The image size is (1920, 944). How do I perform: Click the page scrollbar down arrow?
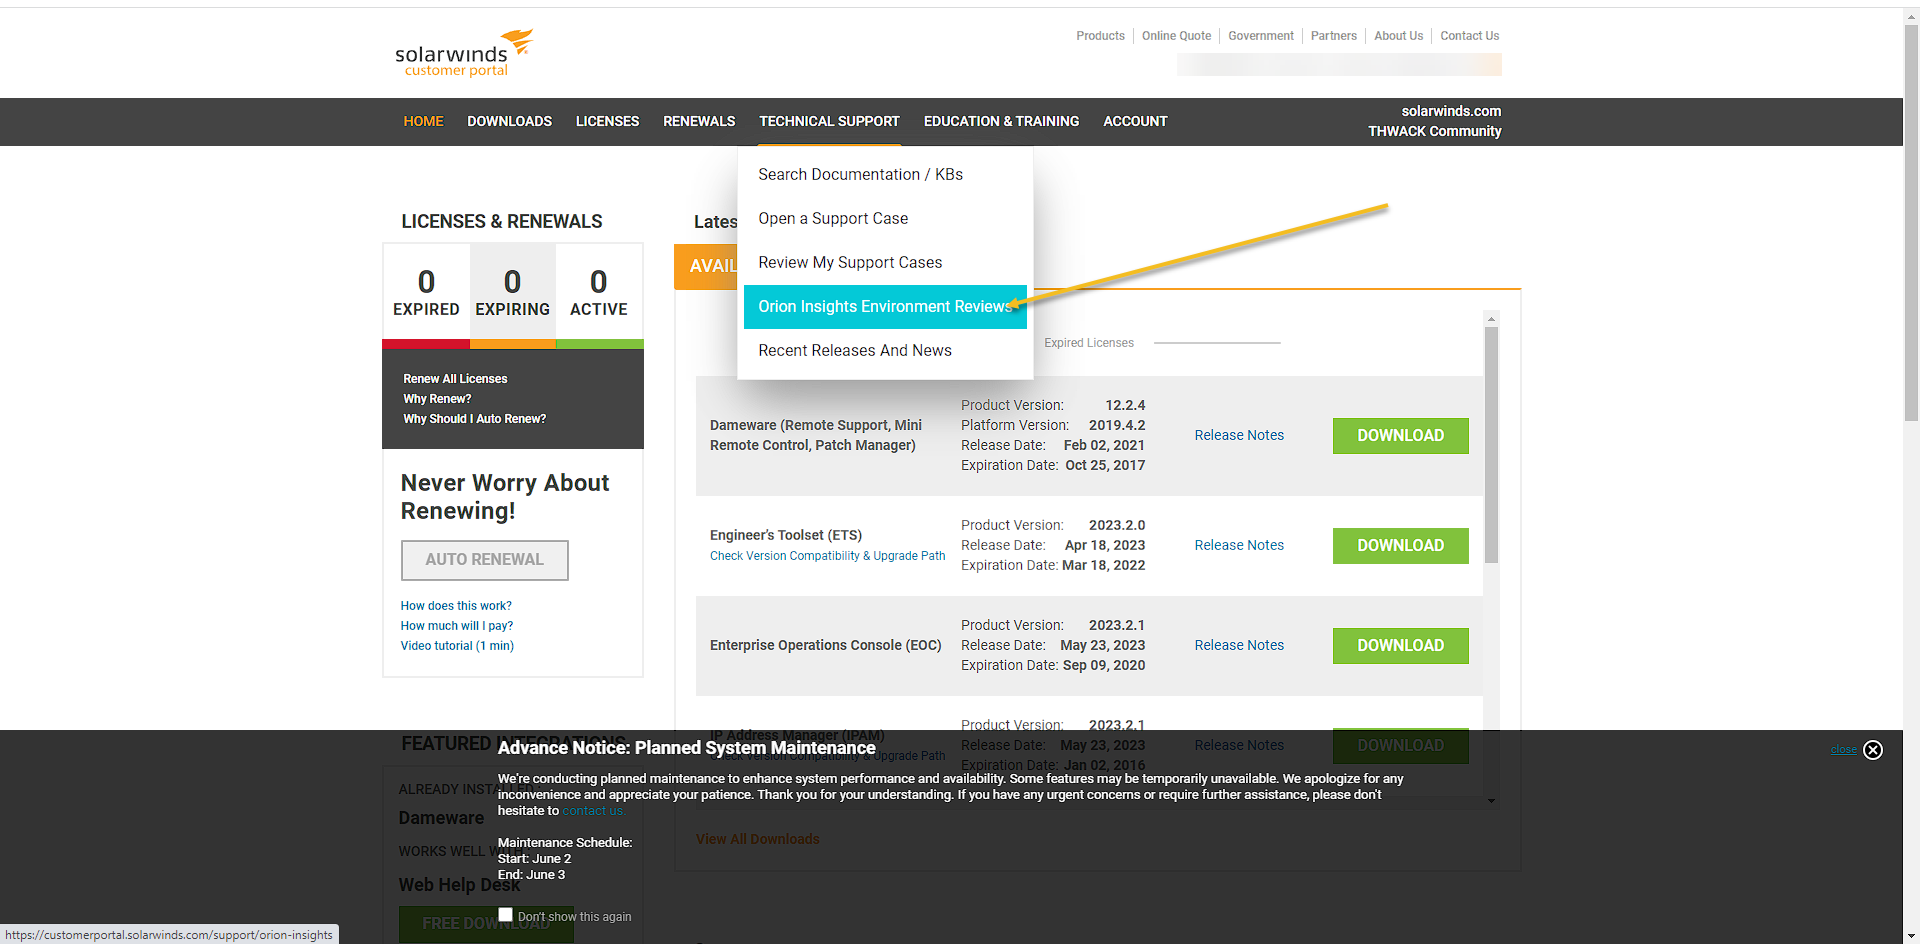[x=1911, y=935]
